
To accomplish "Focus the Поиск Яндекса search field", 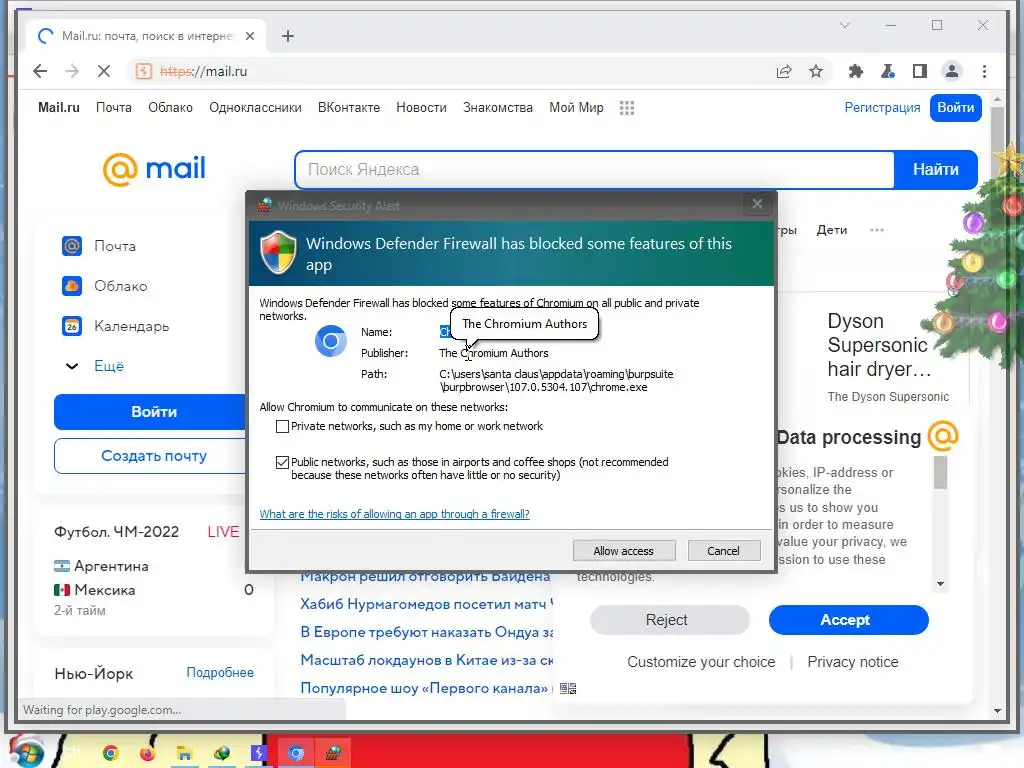I will coord(594,170).
